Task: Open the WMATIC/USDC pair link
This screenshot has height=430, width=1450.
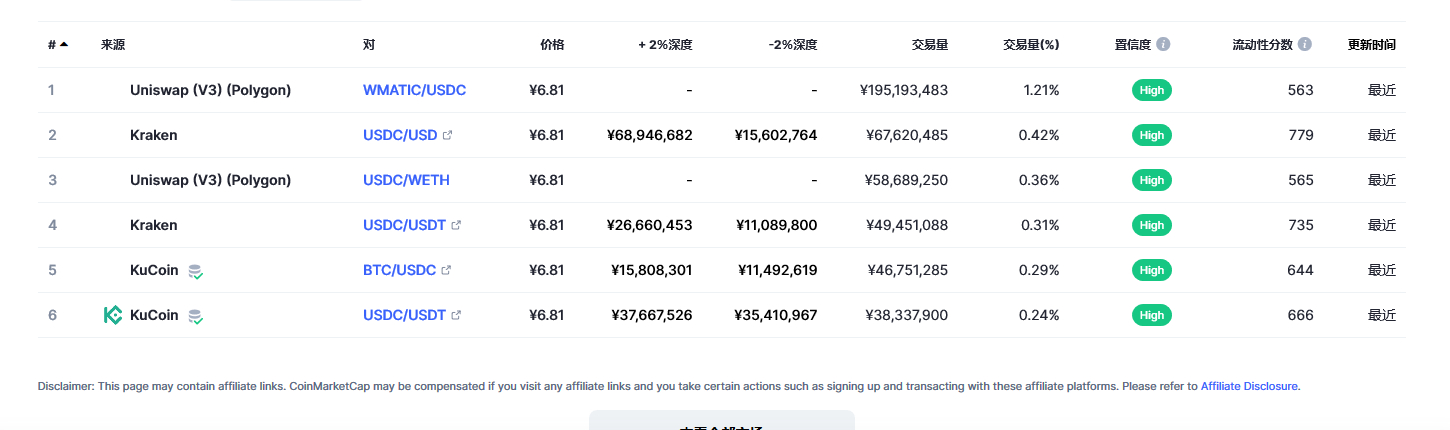Action: 414,90
